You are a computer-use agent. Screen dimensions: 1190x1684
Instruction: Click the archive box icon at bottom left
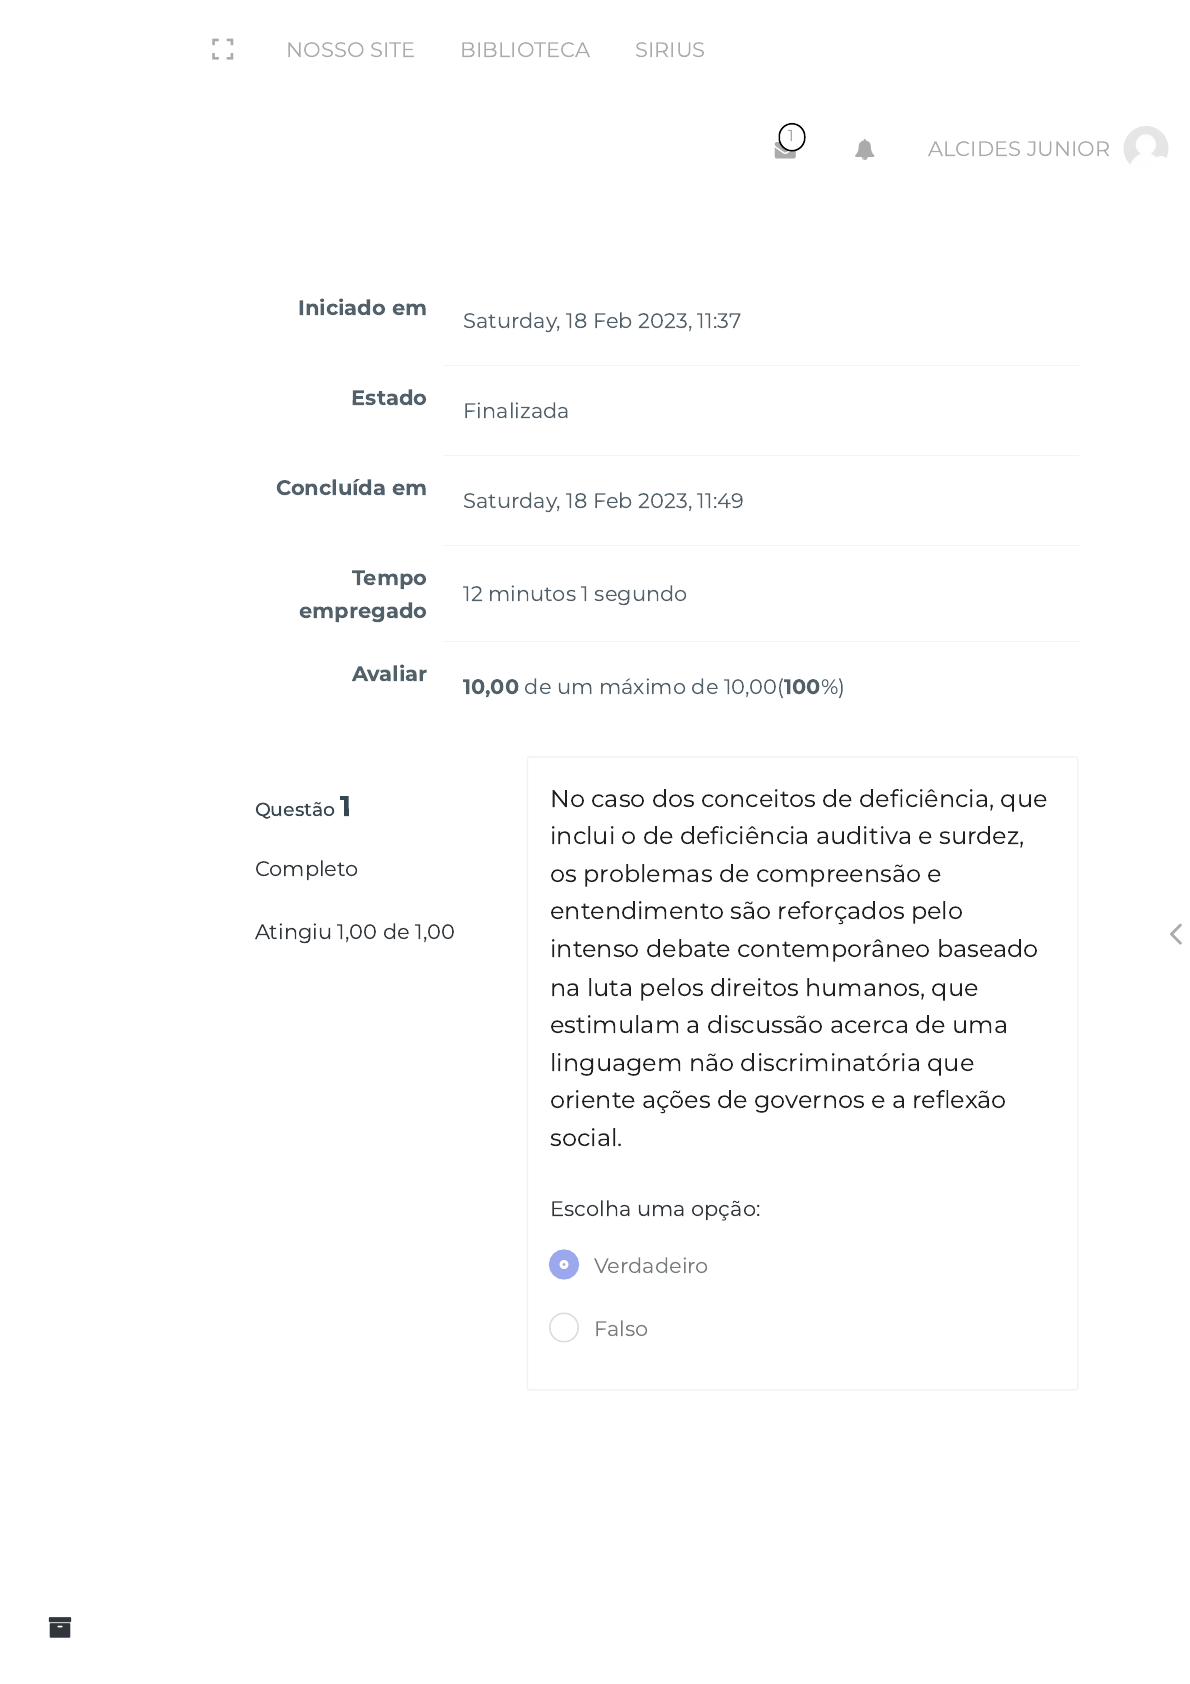click(x=60, y=1627)
